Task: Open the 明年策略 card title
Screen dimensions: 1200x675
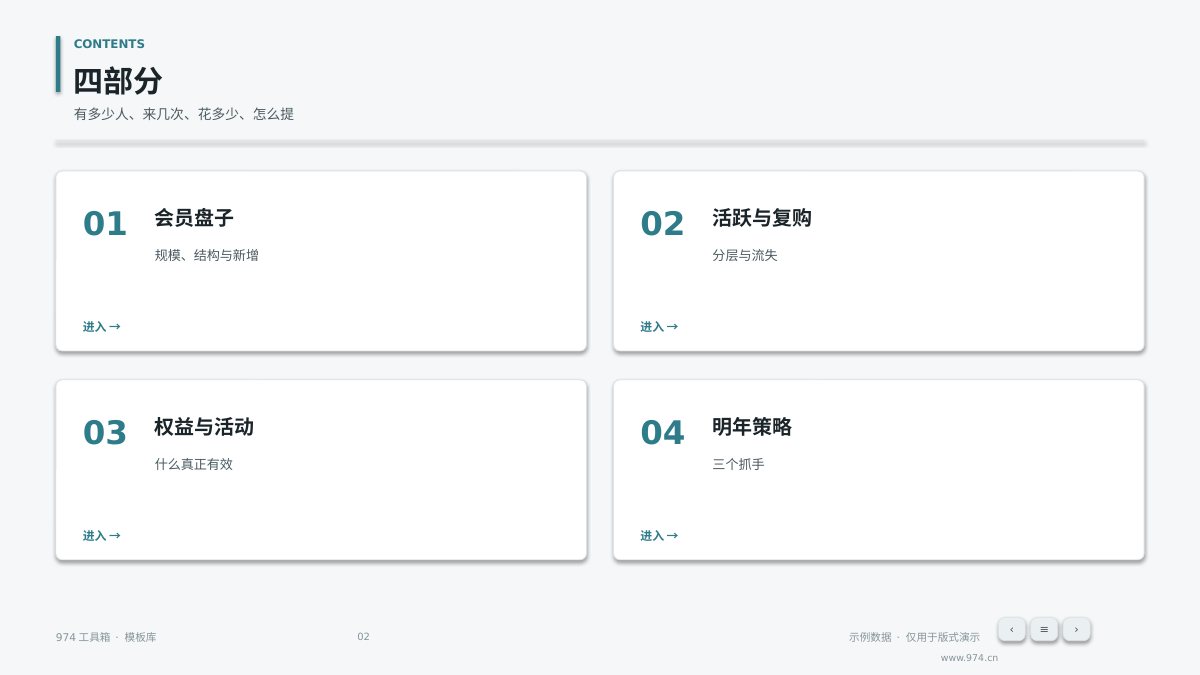Action: [752, 427]
